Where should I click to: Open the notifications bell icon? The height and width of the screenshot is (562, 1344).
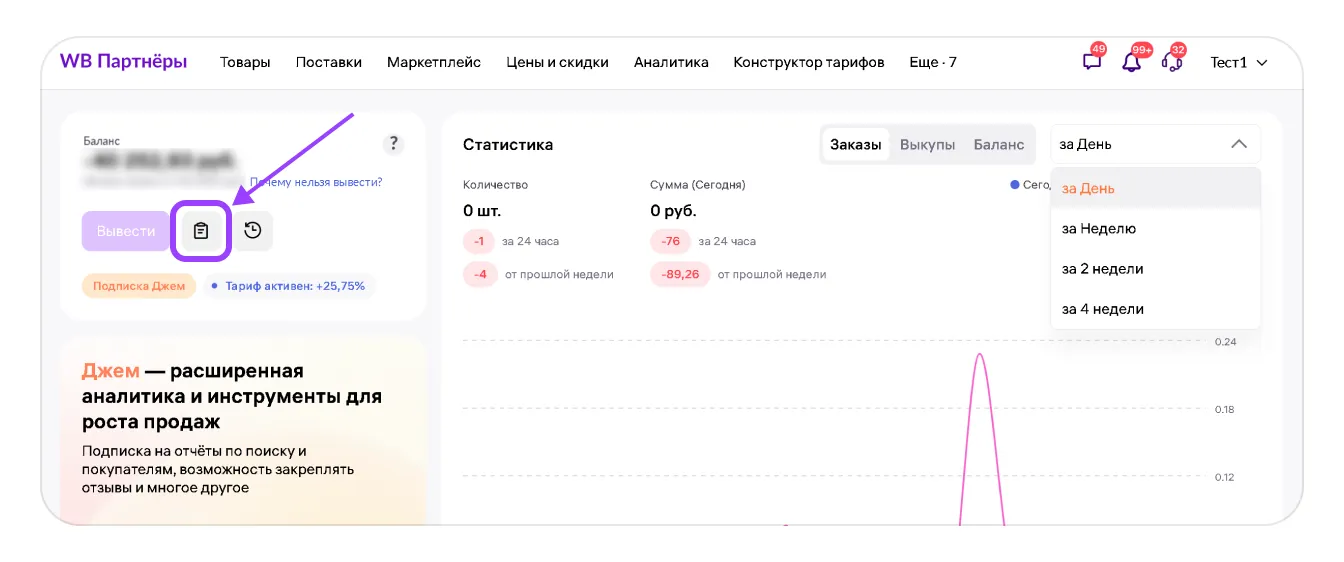coord(1132,61)
